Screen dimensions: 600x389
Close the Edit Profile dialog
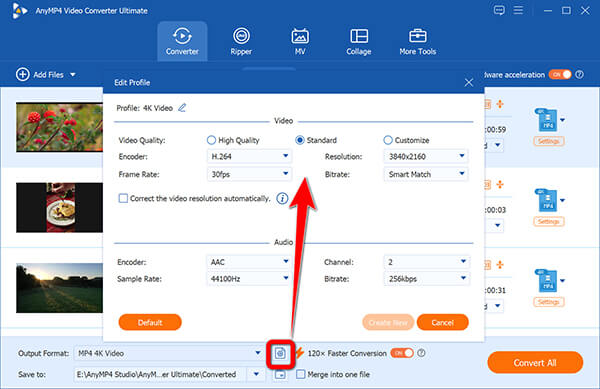pos(469,82)
